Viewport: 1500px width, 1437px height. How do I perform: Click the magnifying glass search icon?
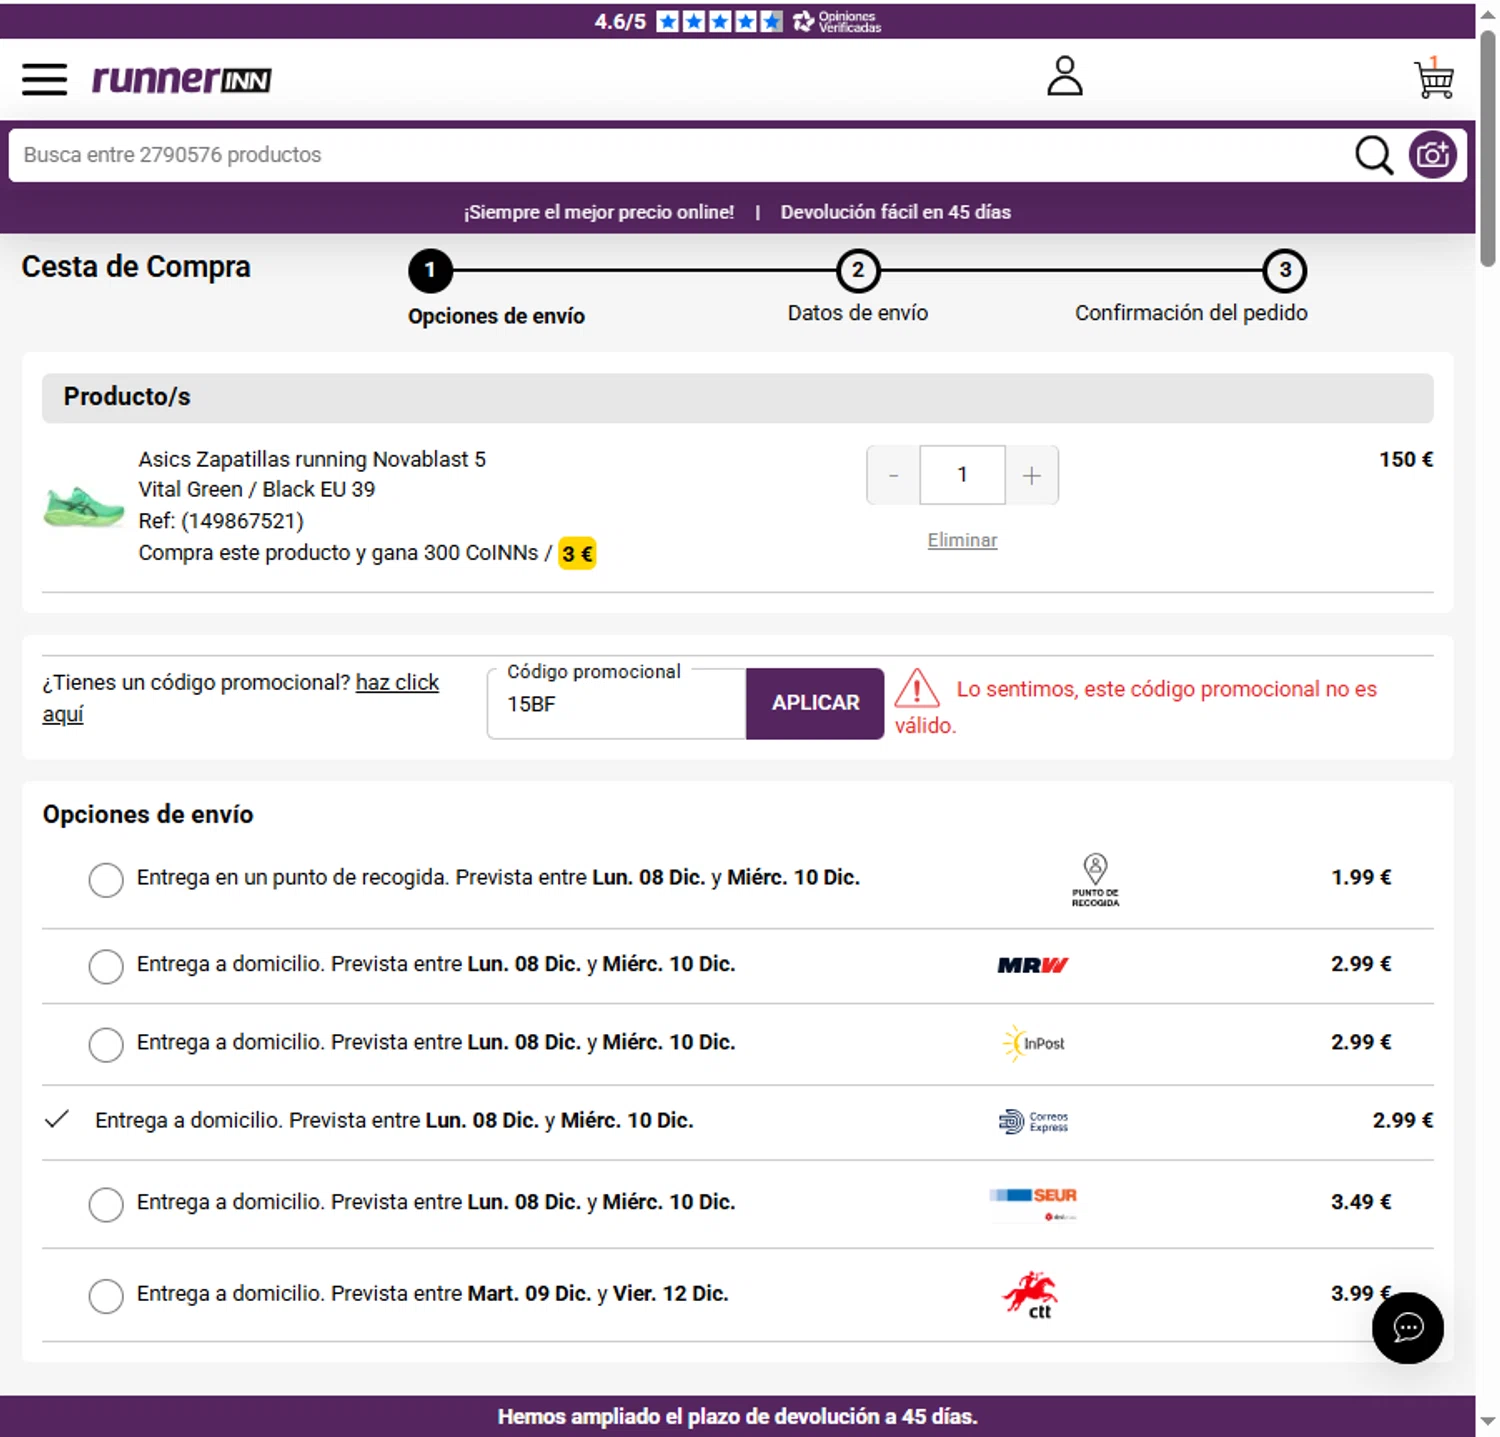click(x=1374, y=155)
